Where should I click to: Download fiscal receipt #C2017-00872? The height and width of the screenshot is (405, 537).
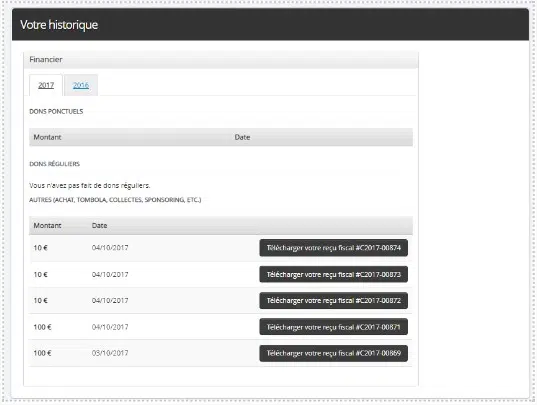click(x=334, y=301)
